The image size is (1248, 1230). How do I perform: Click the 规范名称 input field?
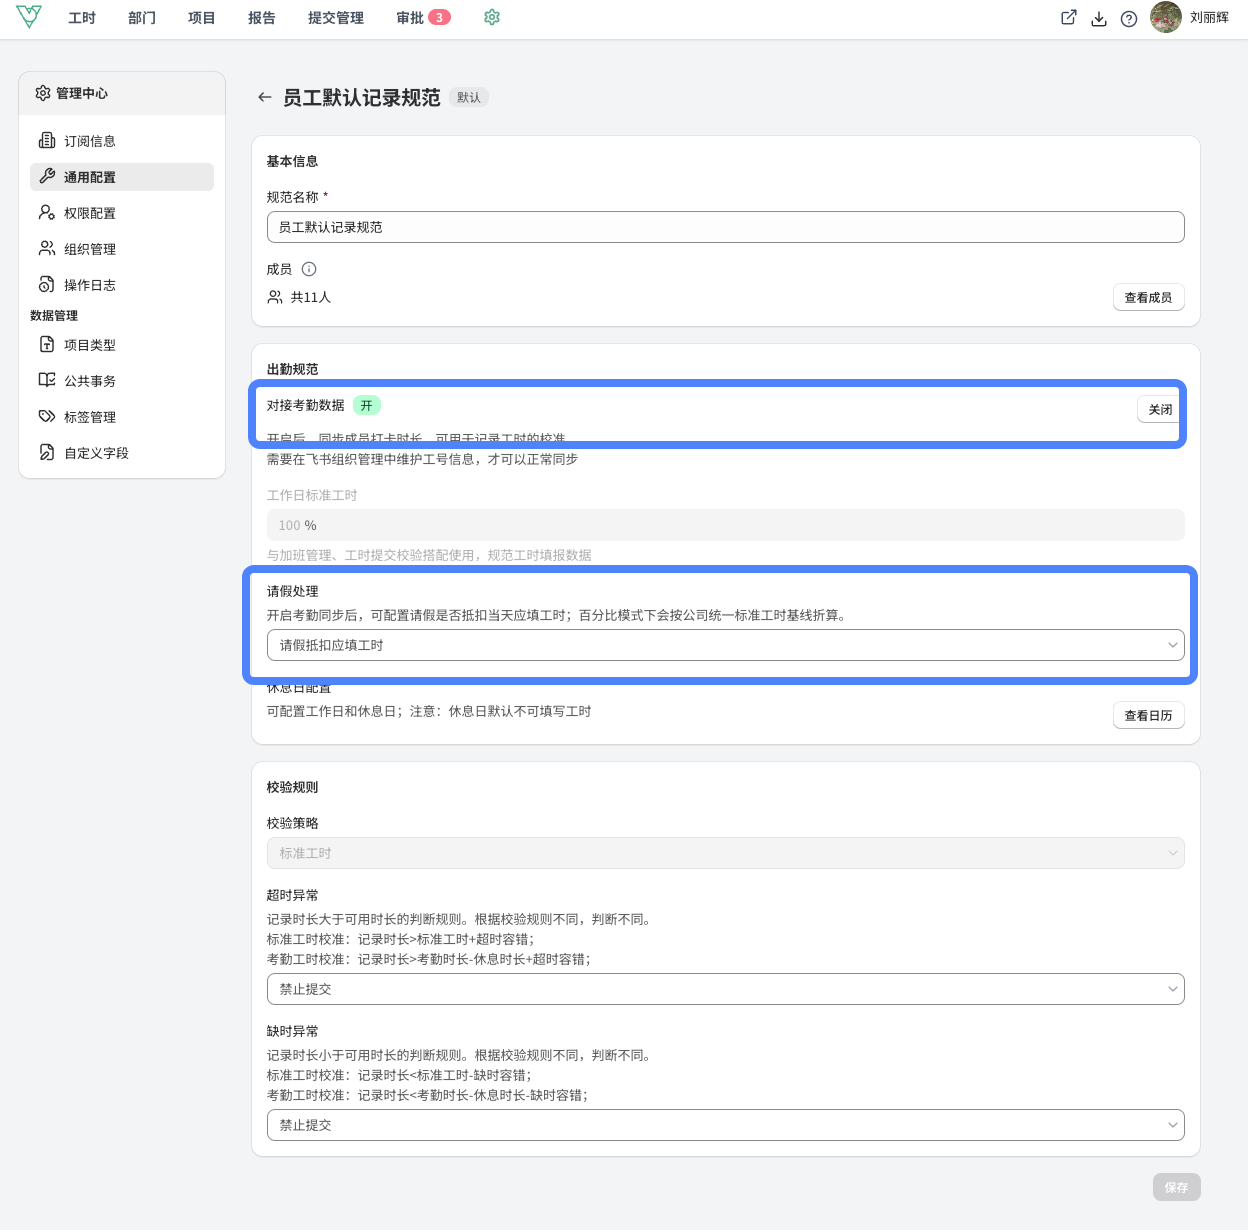(x=726, y=227)
